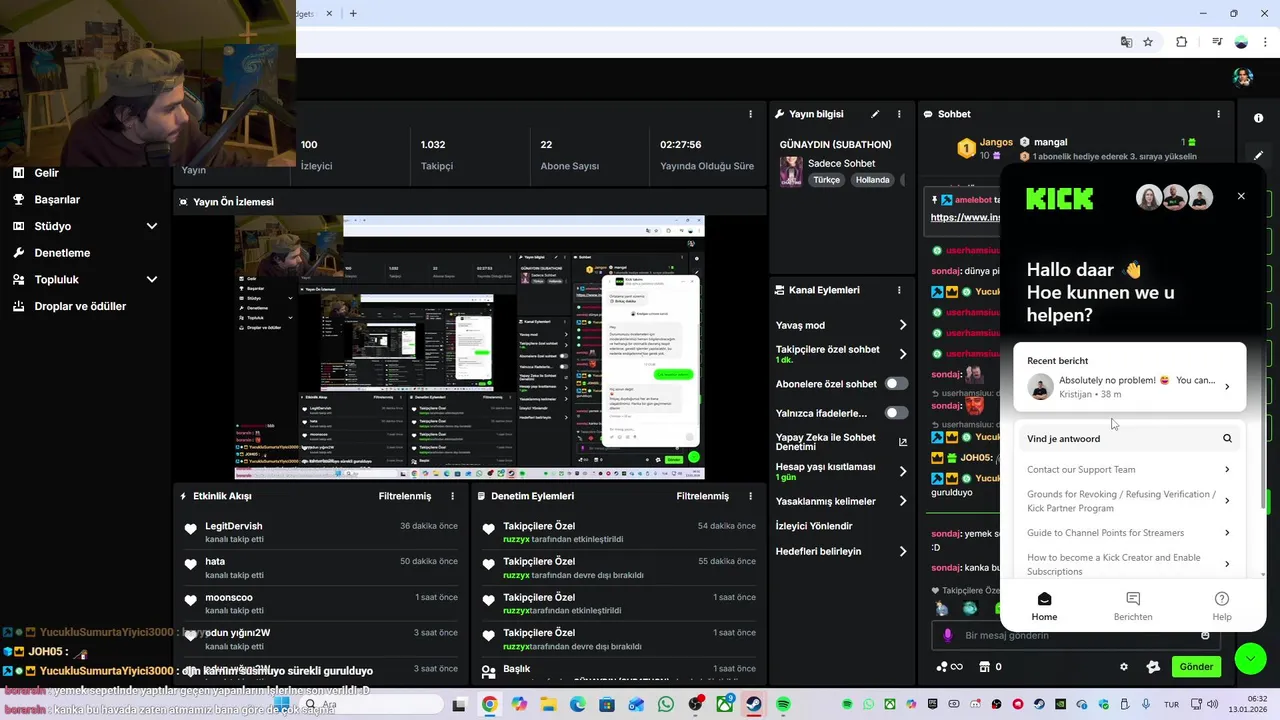The image size is (1280, 720).
Task: Click the pinned amelebot link
Action: coord(965,217)
